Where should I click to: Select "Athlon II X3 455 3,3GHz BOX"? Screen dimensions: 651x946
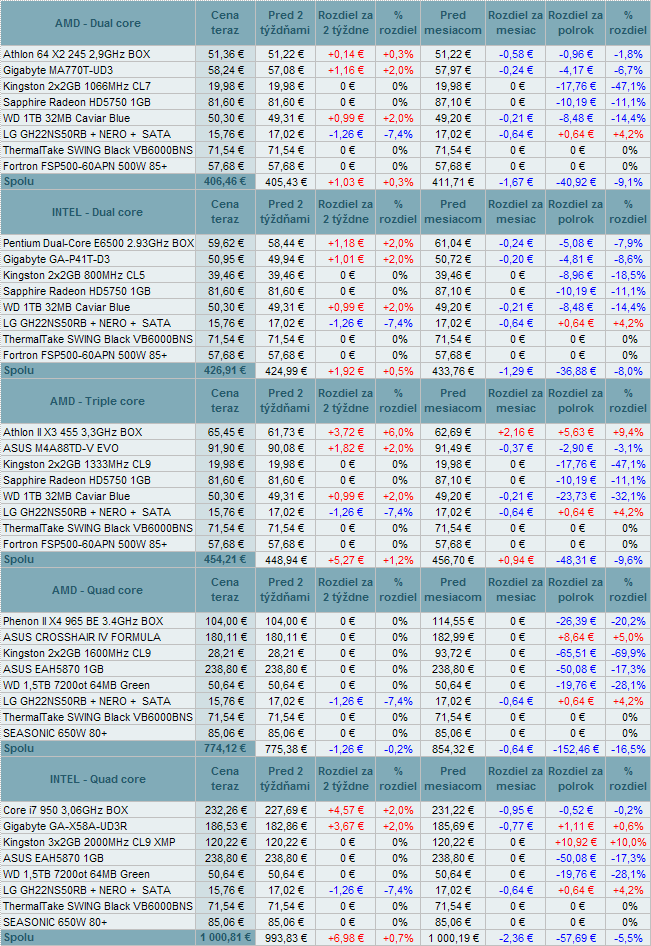click(x=72, y=432)
